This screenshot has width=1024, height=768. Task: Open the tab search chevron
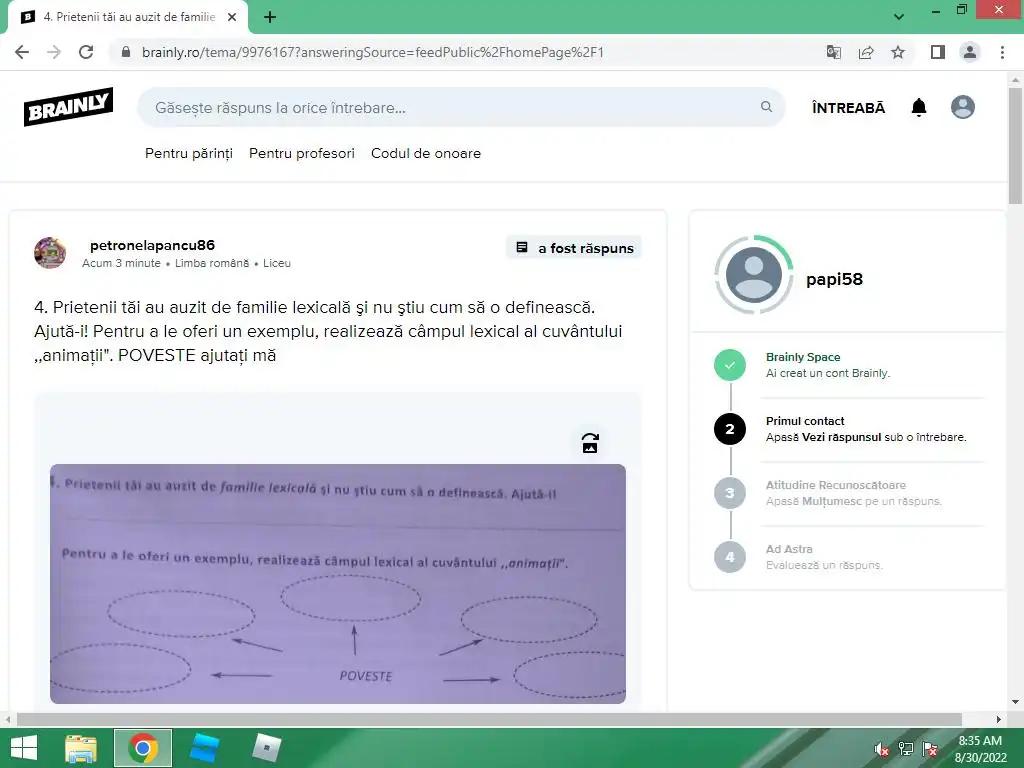click(x=899, y=17)
